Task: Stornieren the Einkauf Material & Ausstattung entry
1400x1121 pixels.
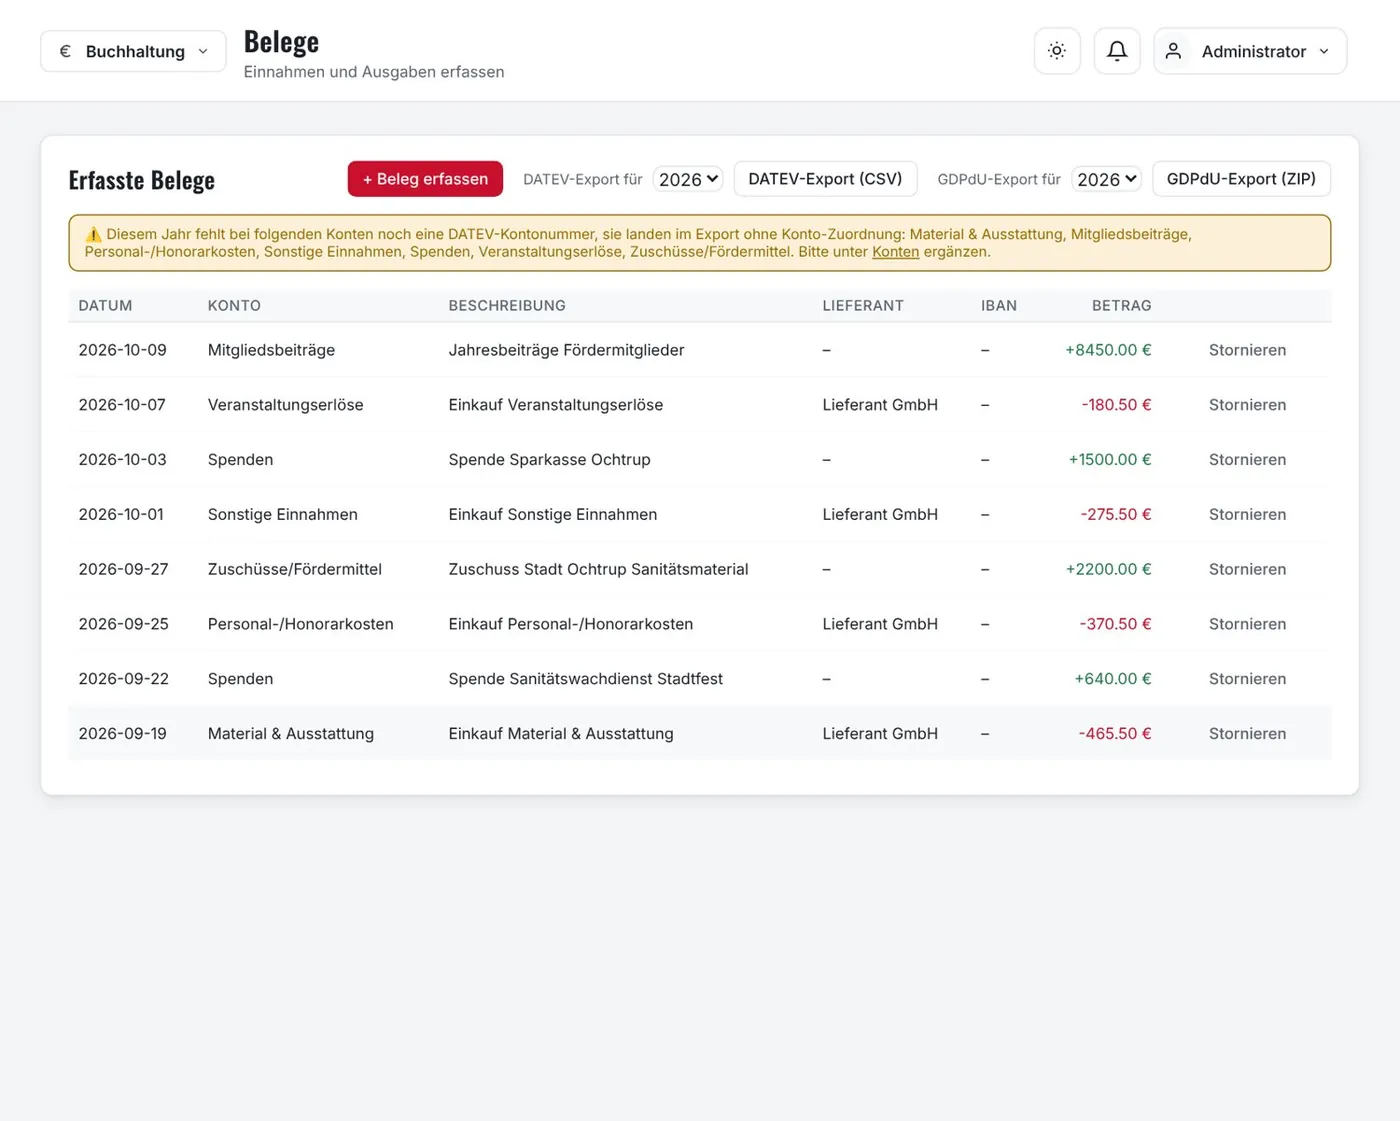Action: [x=1247, y=734]
